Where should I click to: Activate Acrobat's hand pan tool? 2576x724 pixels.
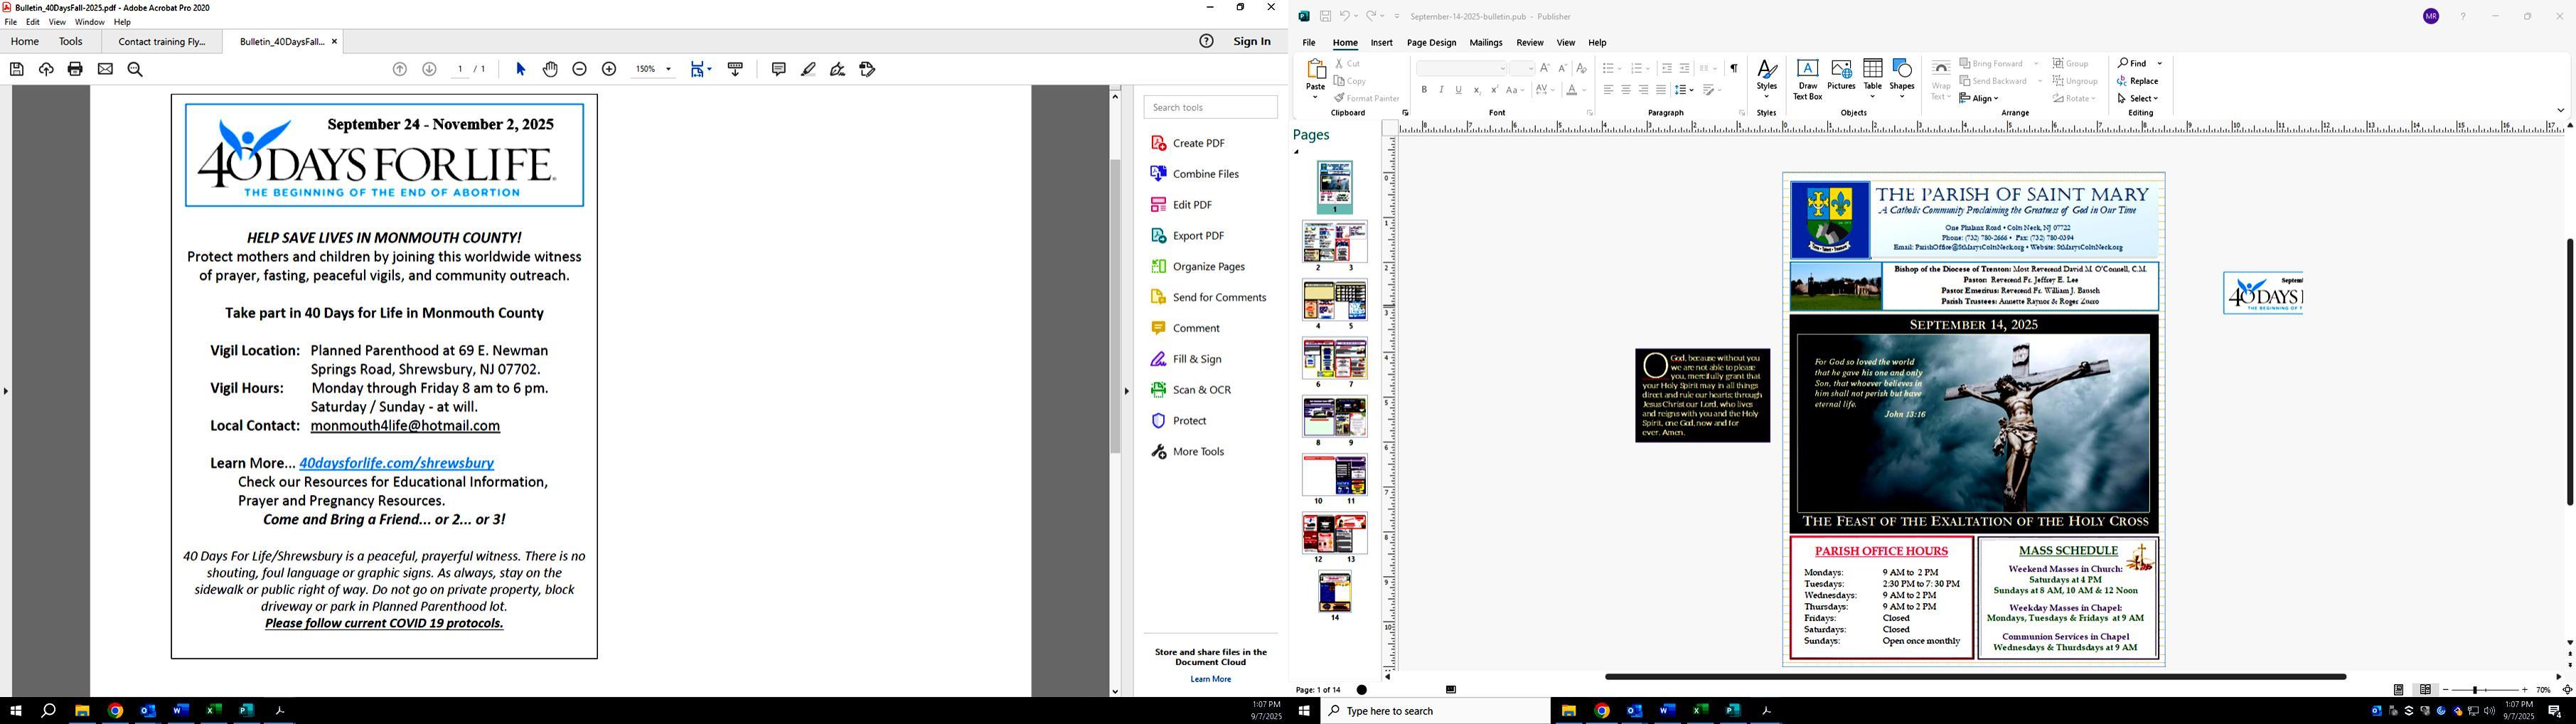(550, 69)
